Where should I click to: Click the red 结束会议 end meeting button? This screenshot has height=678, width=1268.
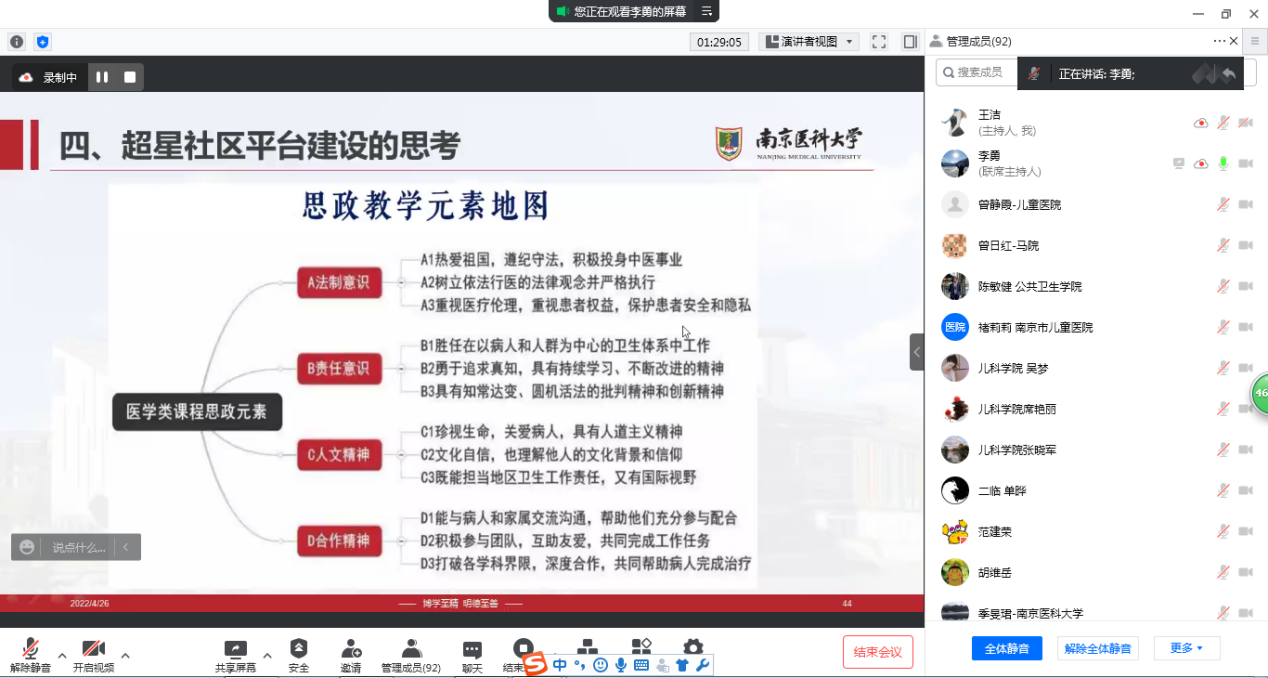tap(877, 652)
